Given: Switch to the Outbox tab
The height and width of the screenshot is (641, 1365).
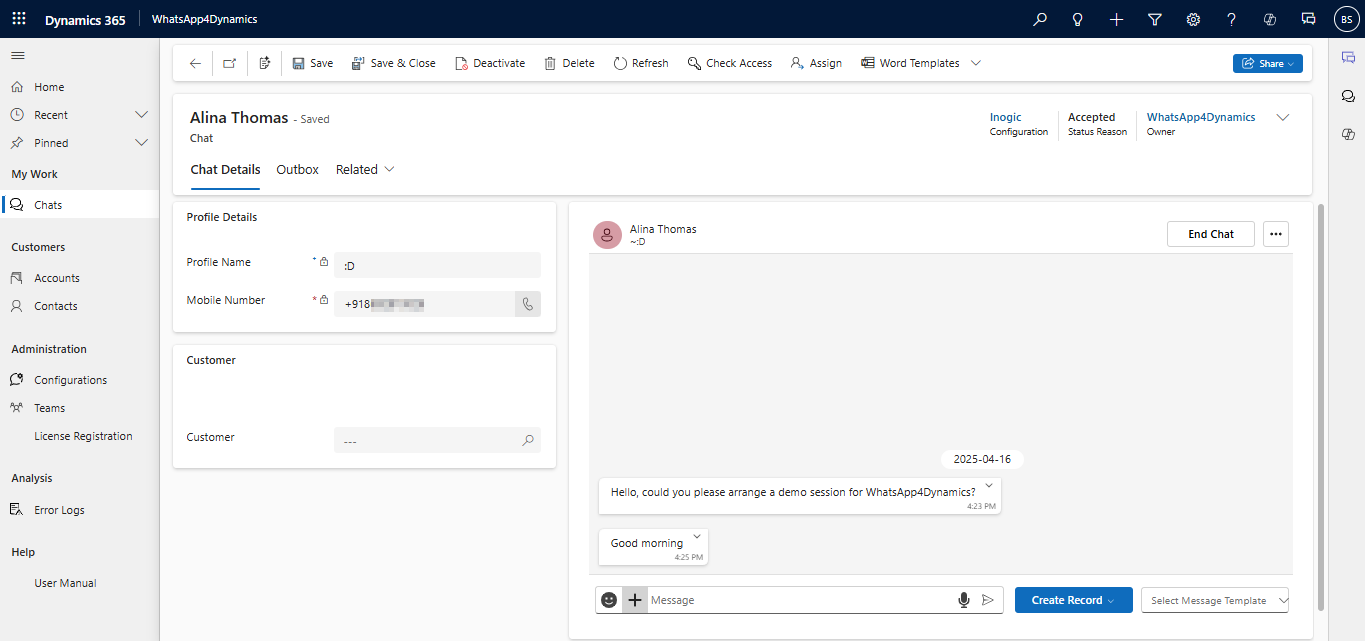Looking at the screenshot, I should point(297,170).
